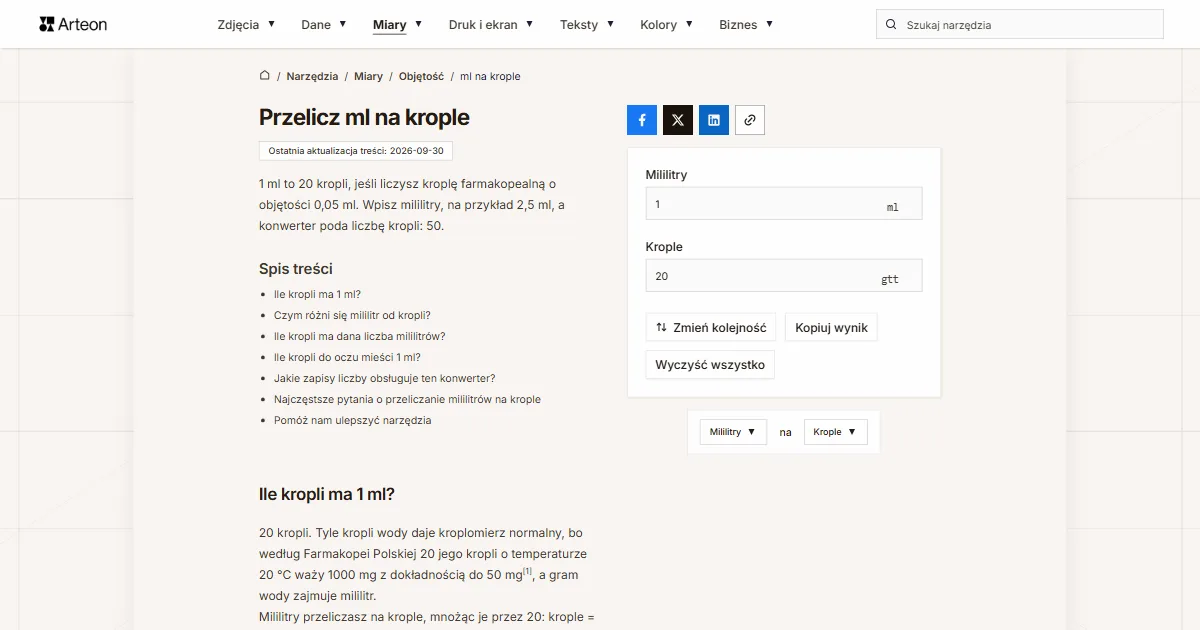Jump to 'Najczęstsze pytania o przeliczanie' section
This screenshot has width=1200, height=630.
point(407,399)
